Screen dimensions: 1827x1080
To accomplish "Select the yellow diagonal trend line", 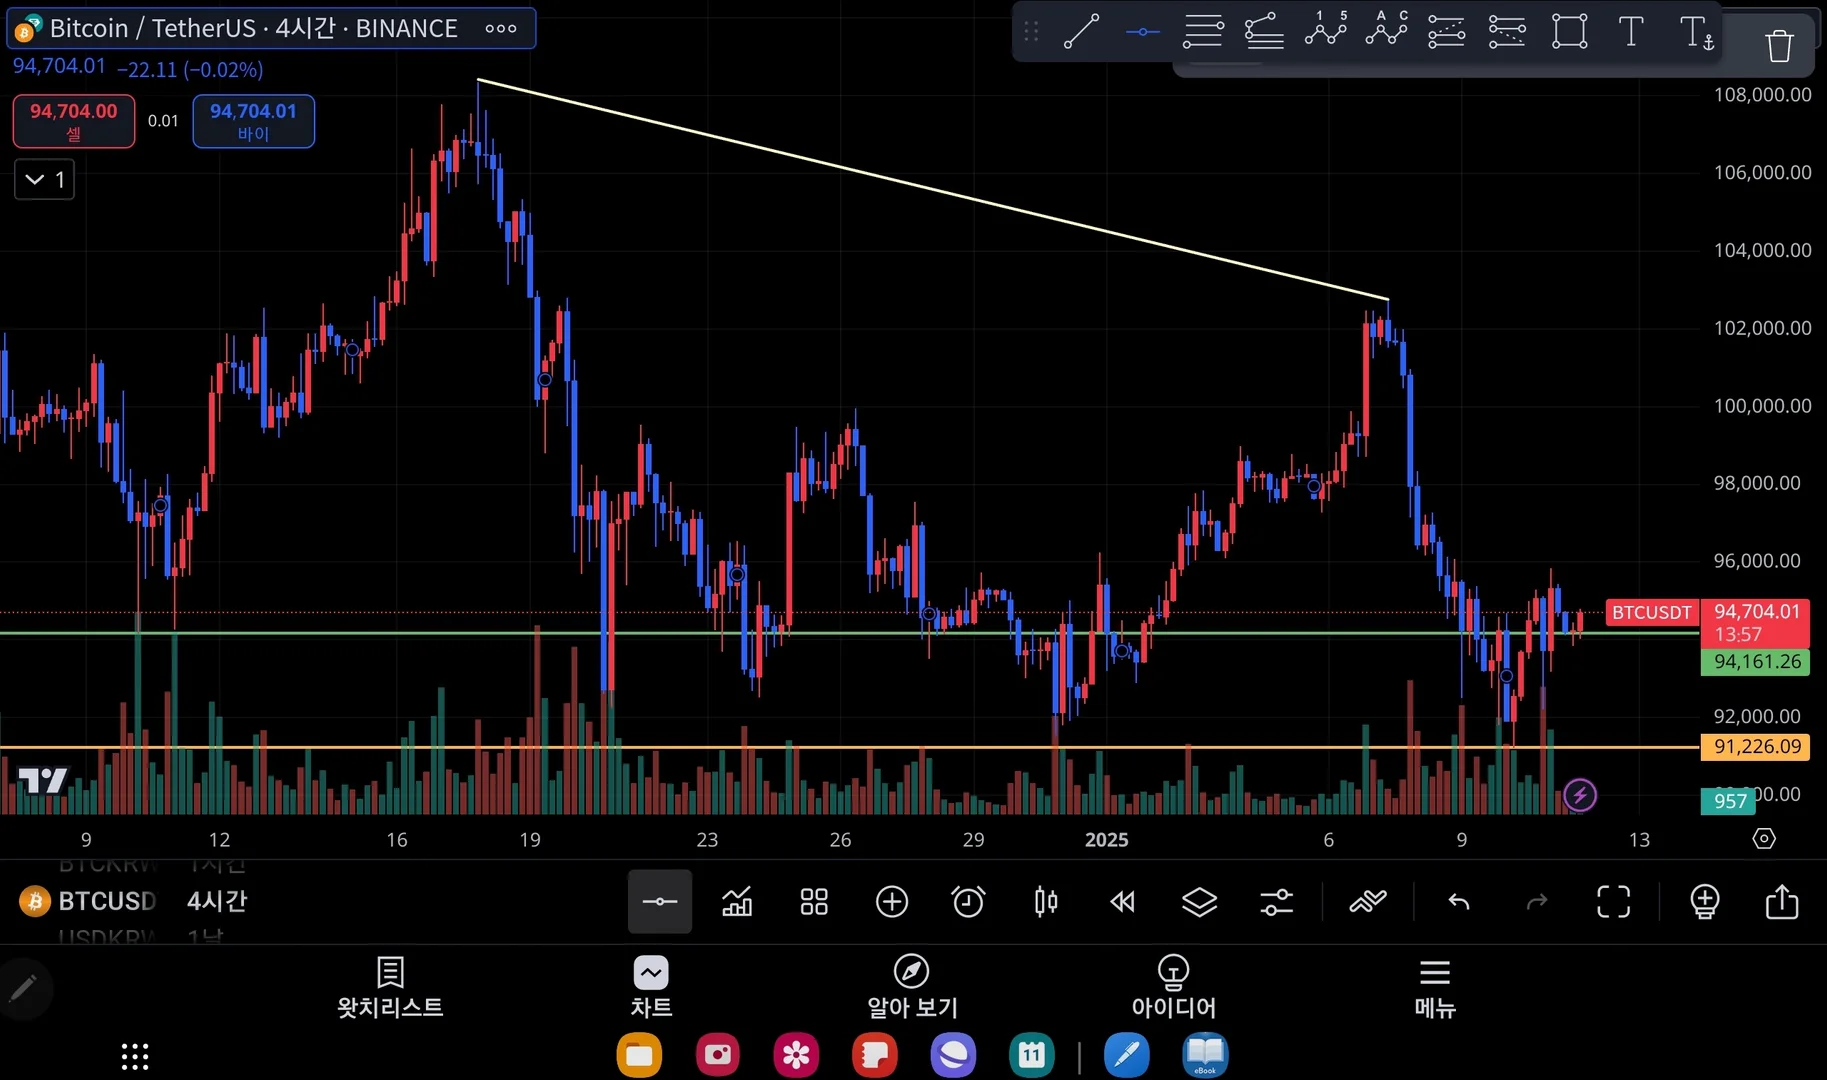I will pos(932,189).
